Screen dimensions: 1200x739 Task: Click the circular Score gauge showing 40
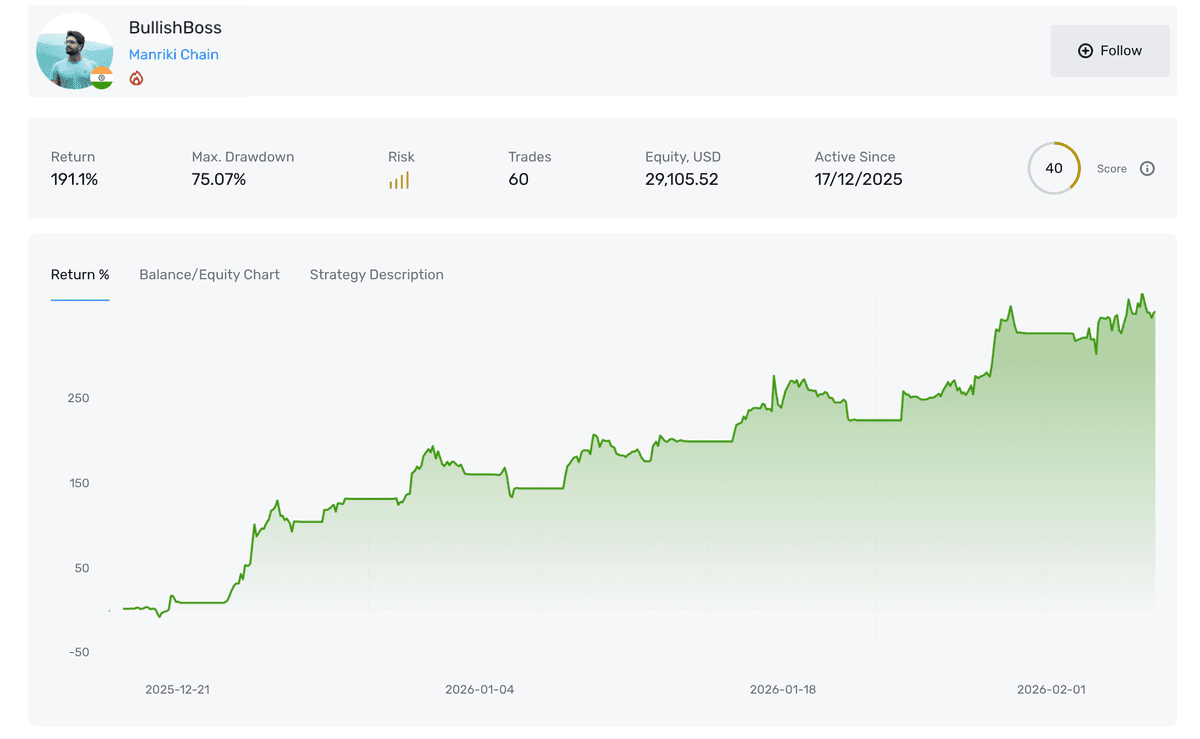point(1054,168)
